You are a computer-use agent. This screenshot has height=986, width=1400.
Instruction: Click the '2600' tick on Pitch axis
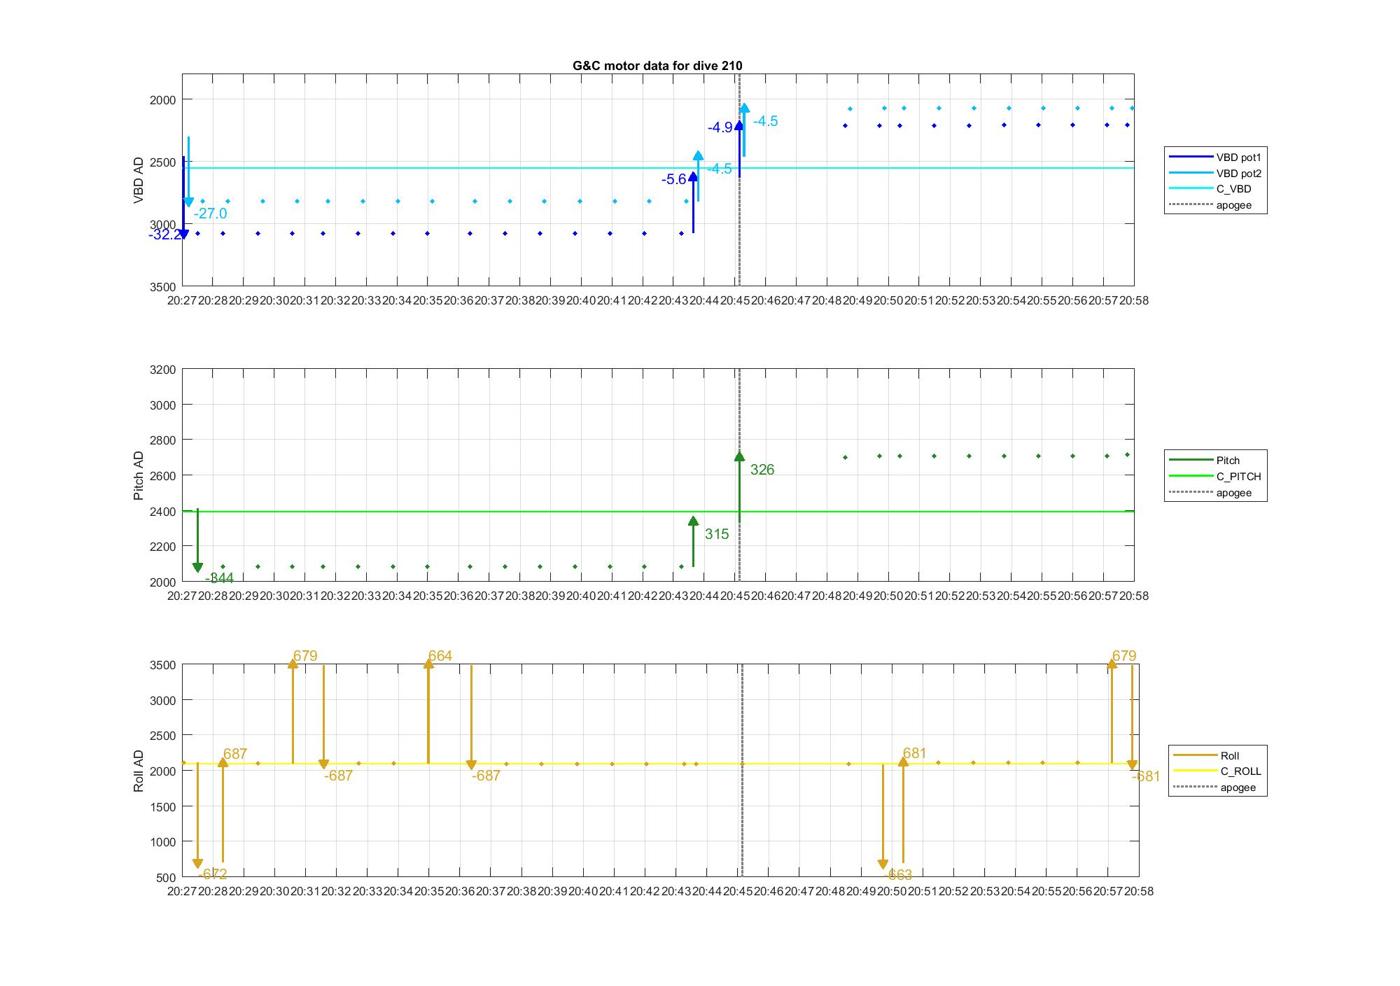(163, 476)
